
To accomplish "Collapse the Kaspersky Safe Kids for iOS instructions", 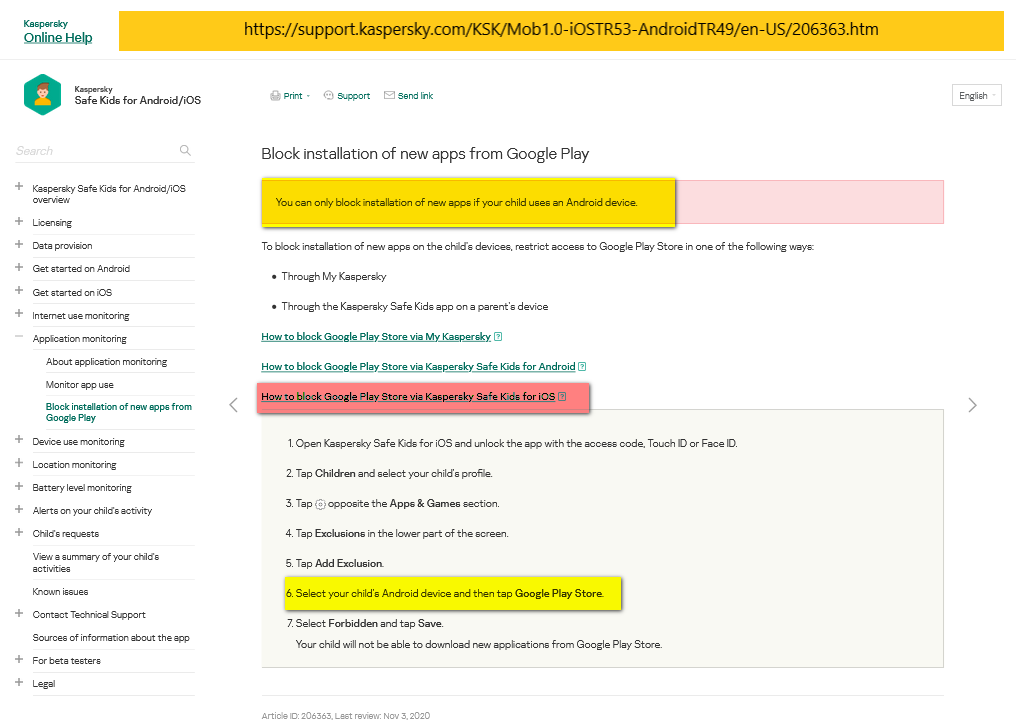I will pos(408,397).
